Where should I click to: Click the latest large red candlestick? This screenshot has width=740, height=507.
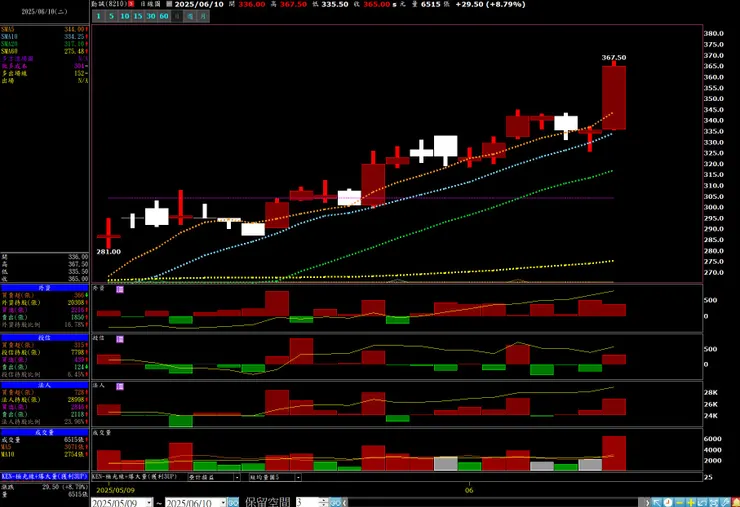click(614, 98)
